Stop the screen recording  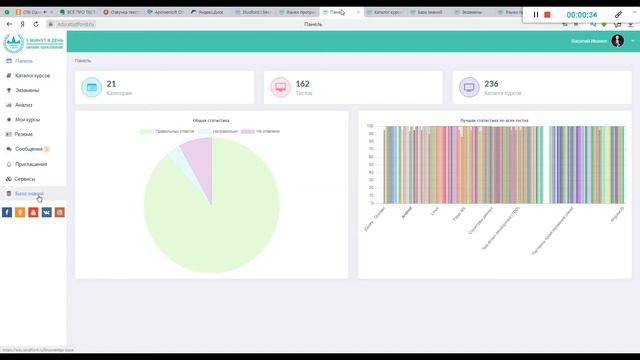click(547, 15)
